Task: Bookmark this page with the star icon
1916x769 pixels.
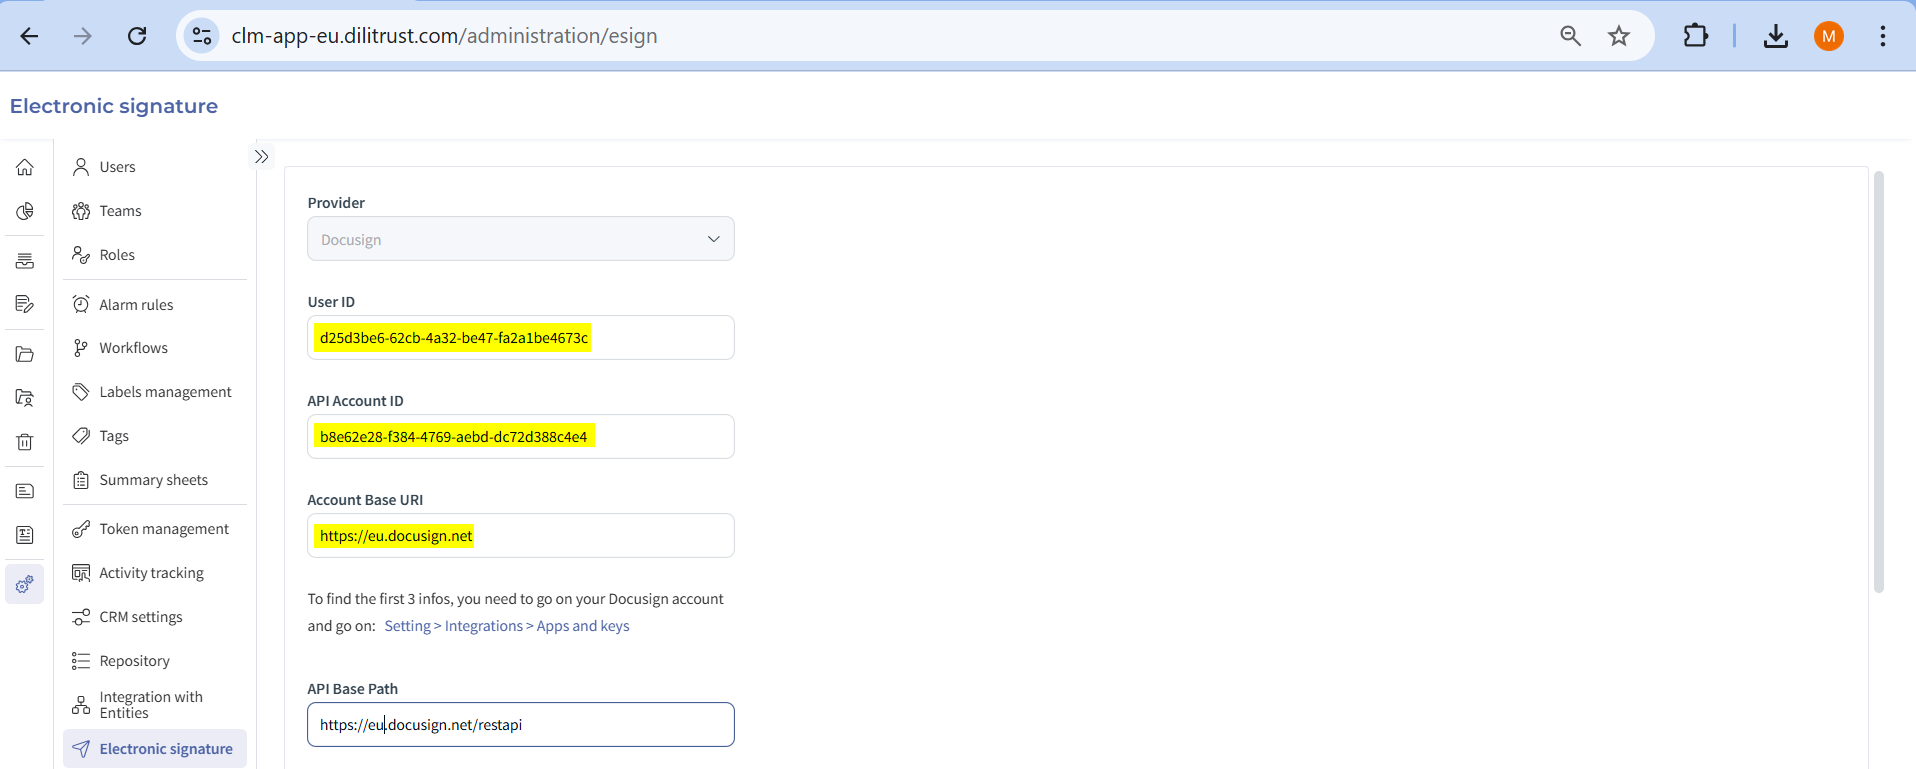Action: click(1619, 36)
